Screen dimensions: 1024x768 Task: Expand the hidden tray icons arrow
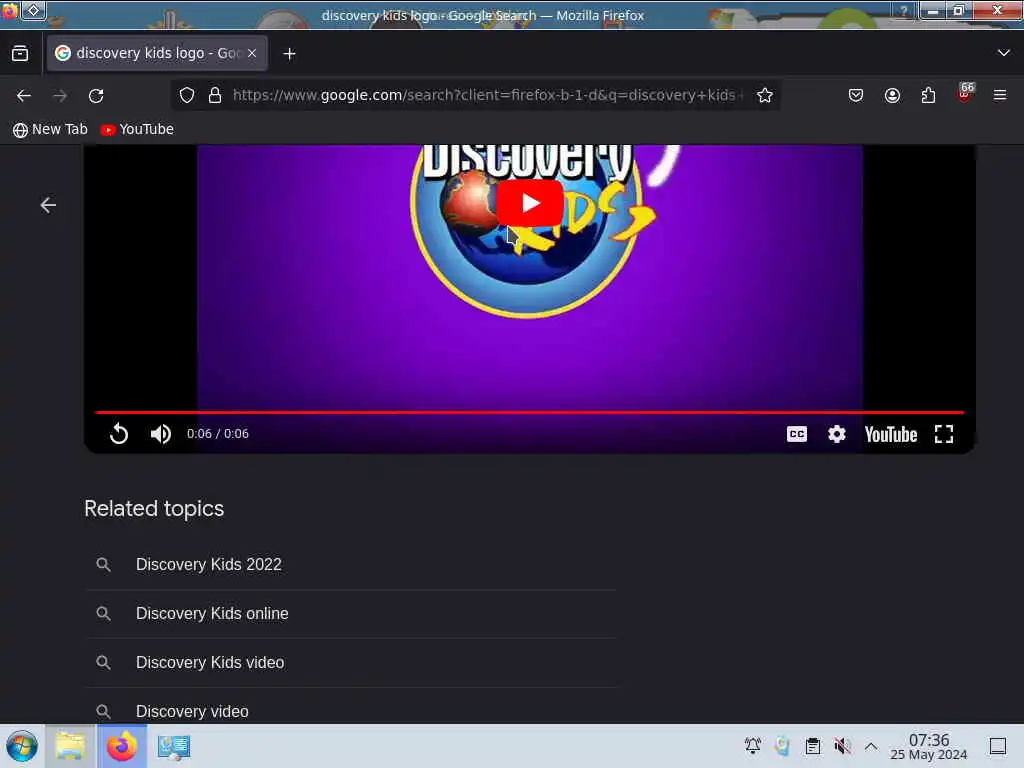(871, 746)
